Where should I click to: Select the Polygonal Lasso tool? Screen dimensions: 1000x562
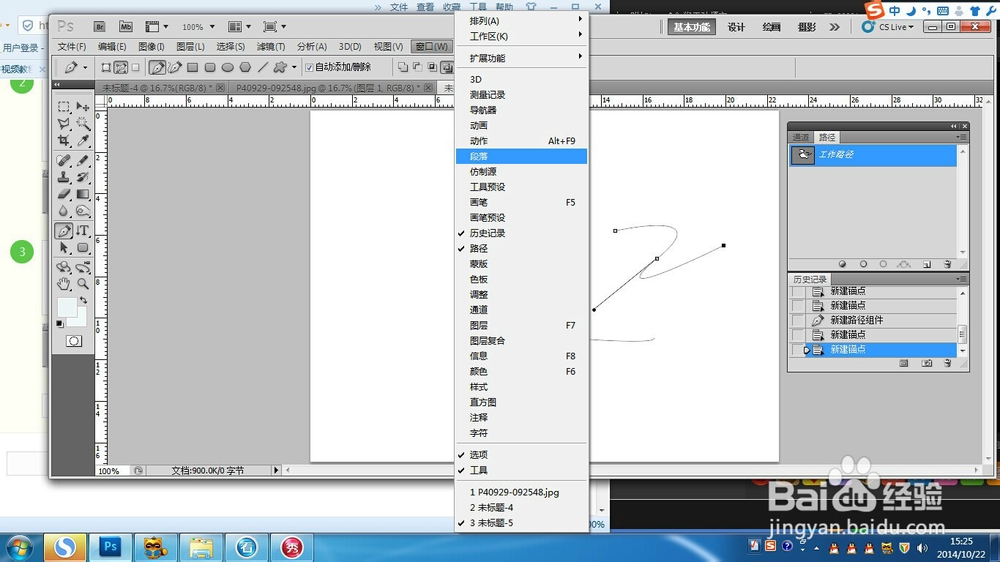point(64,124)
